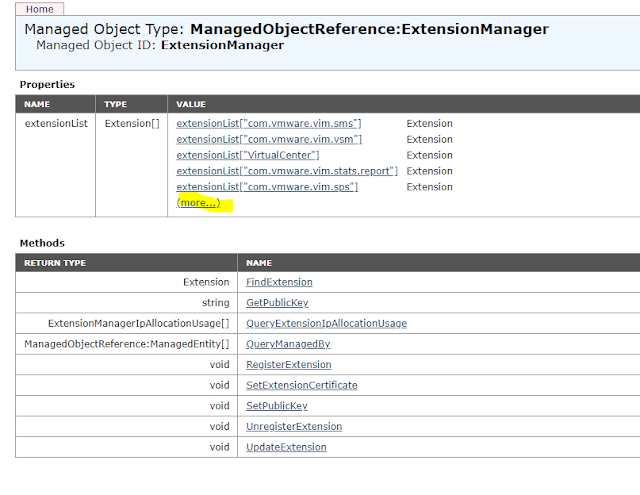Invoke the UpdateExtension method link

coord(286,447)
